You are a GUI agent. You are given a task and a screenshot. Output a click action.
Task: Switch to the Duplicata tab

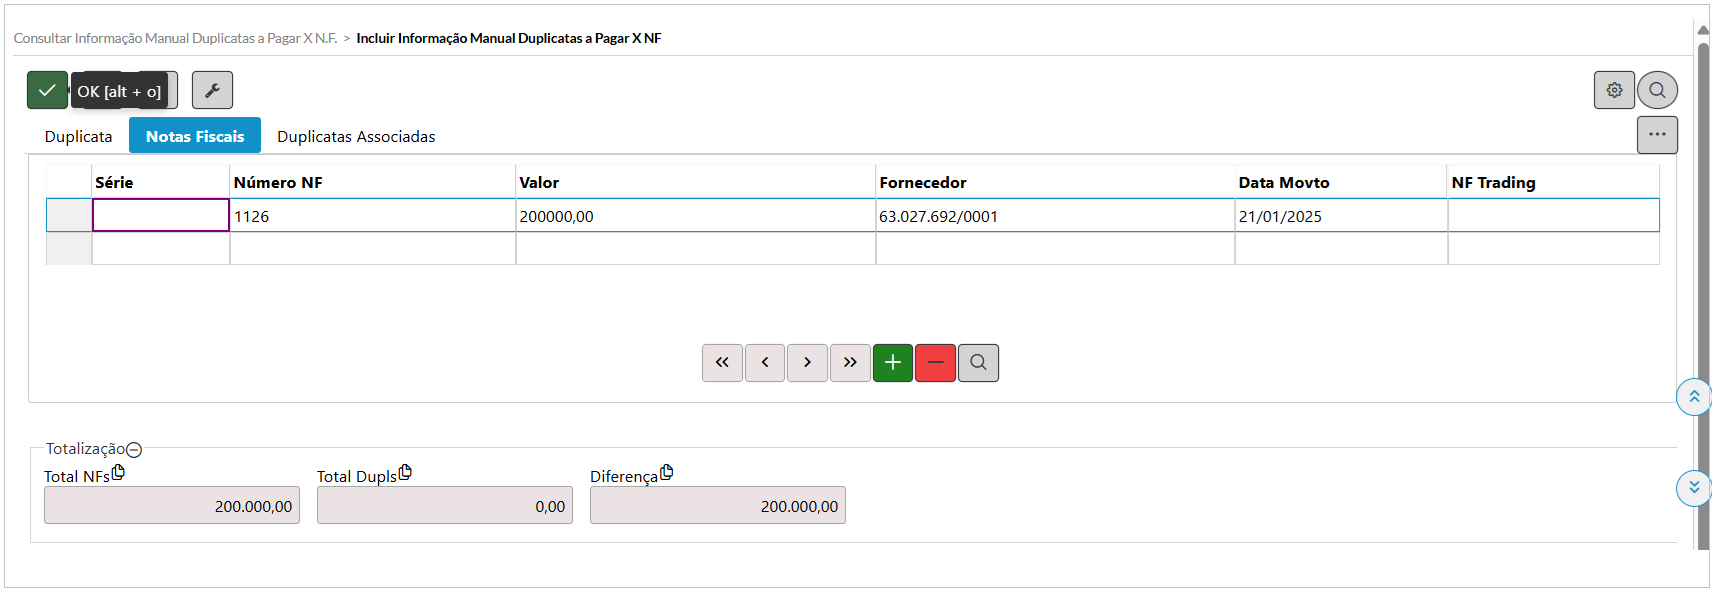pyautogui.click(x=78, y=136)
